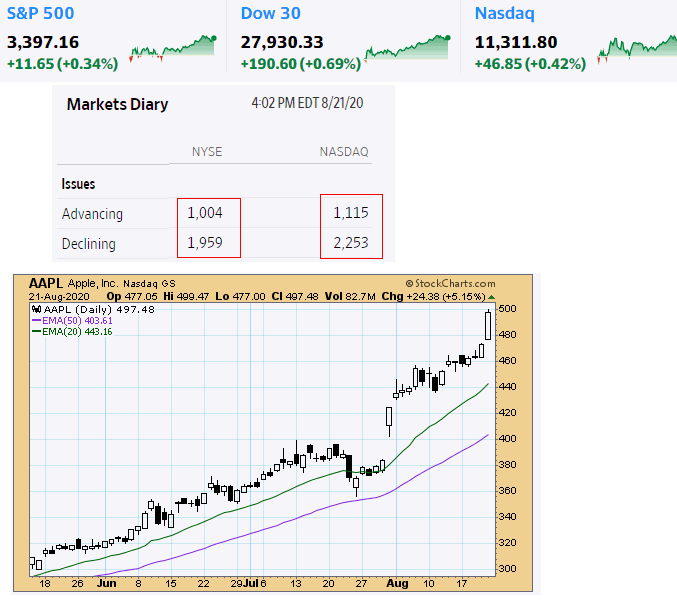Click the S&P 500 green sparkline chart

tap(173, 48)
